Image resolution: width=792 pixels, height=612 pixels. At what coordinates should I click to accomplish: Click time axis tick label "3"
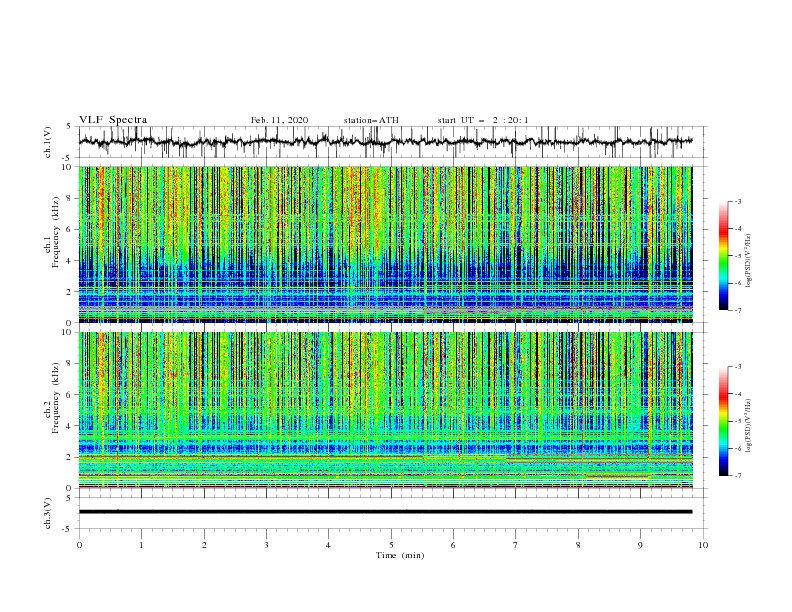coord(266,545)
